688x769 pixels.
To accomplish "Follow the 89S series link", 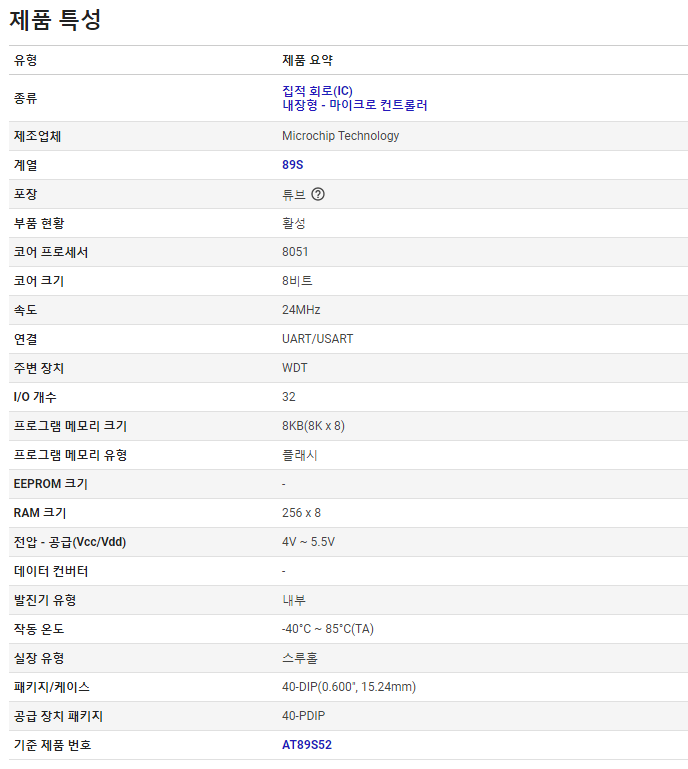I will pyautogui.click(x=293, y=165).
